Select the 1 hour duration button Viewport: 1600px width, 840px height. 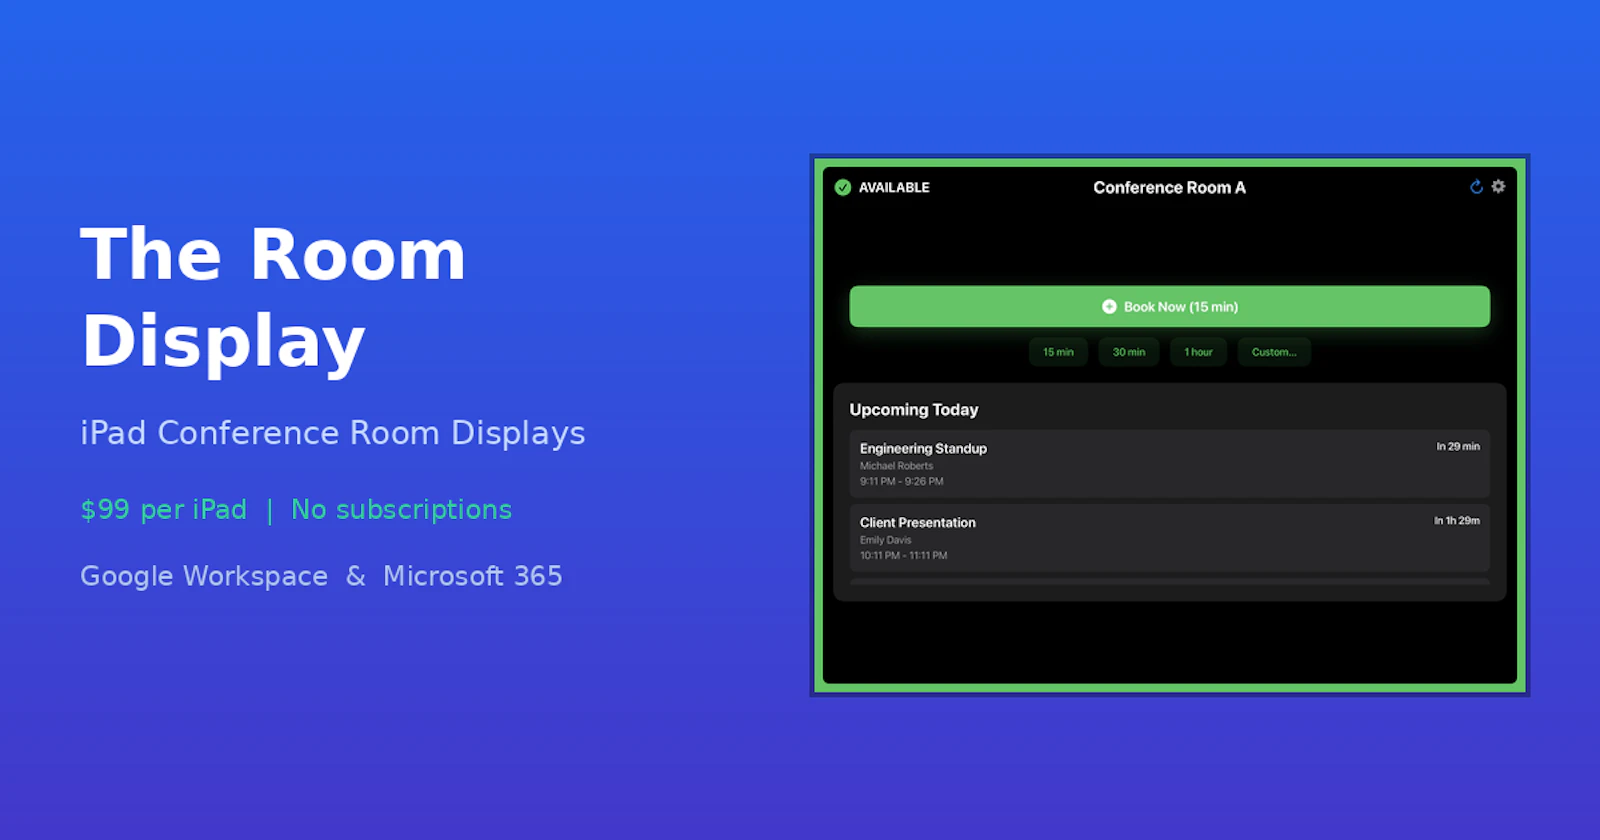tap(1198, 352)
